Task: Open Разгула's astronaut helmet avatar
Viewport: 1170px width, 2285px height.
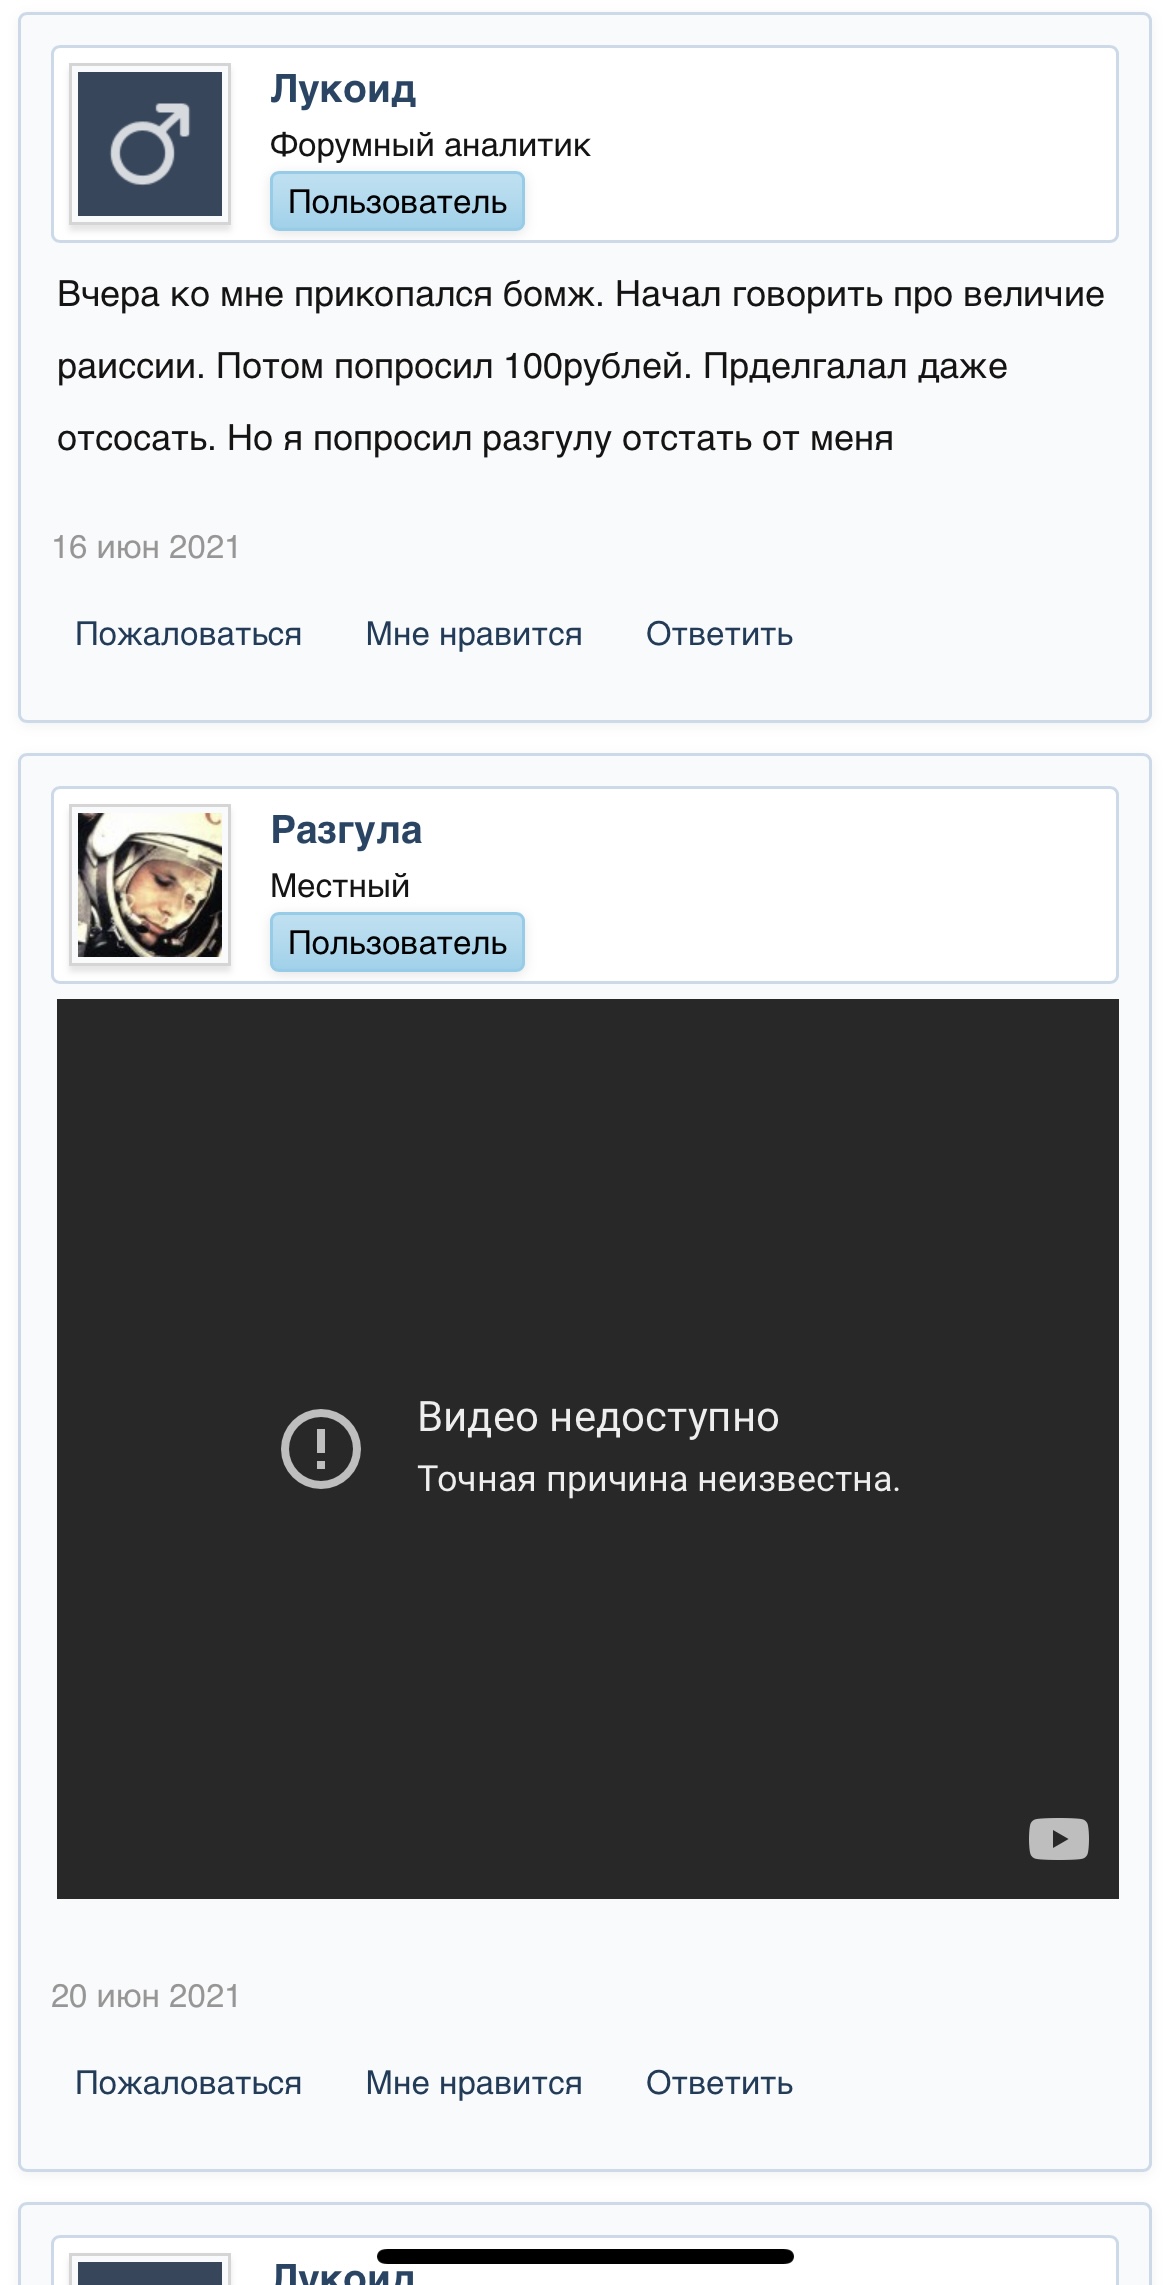Action: pos(150,885)
